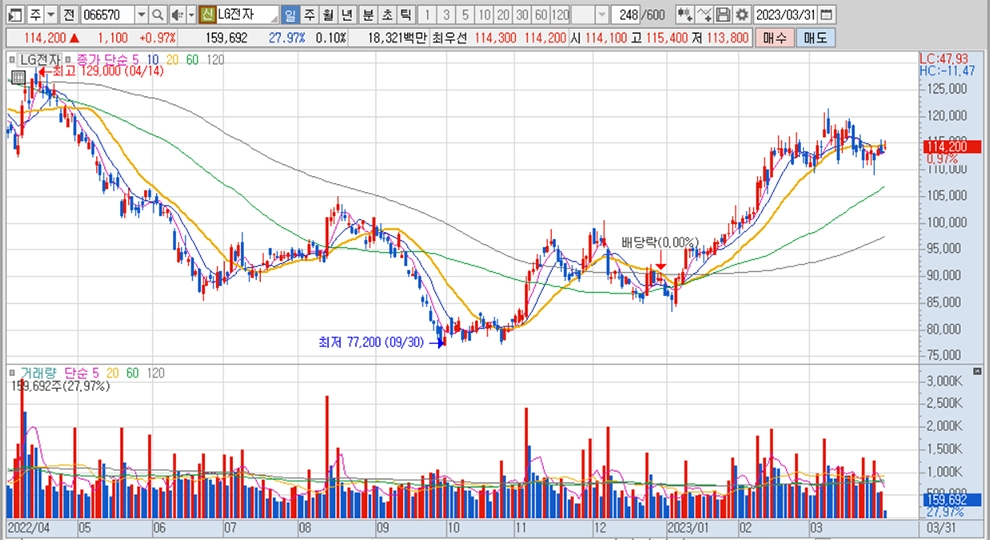Click the small square marker before 종가 단순
Screen dimensions: 990x540
click(69, 60)
